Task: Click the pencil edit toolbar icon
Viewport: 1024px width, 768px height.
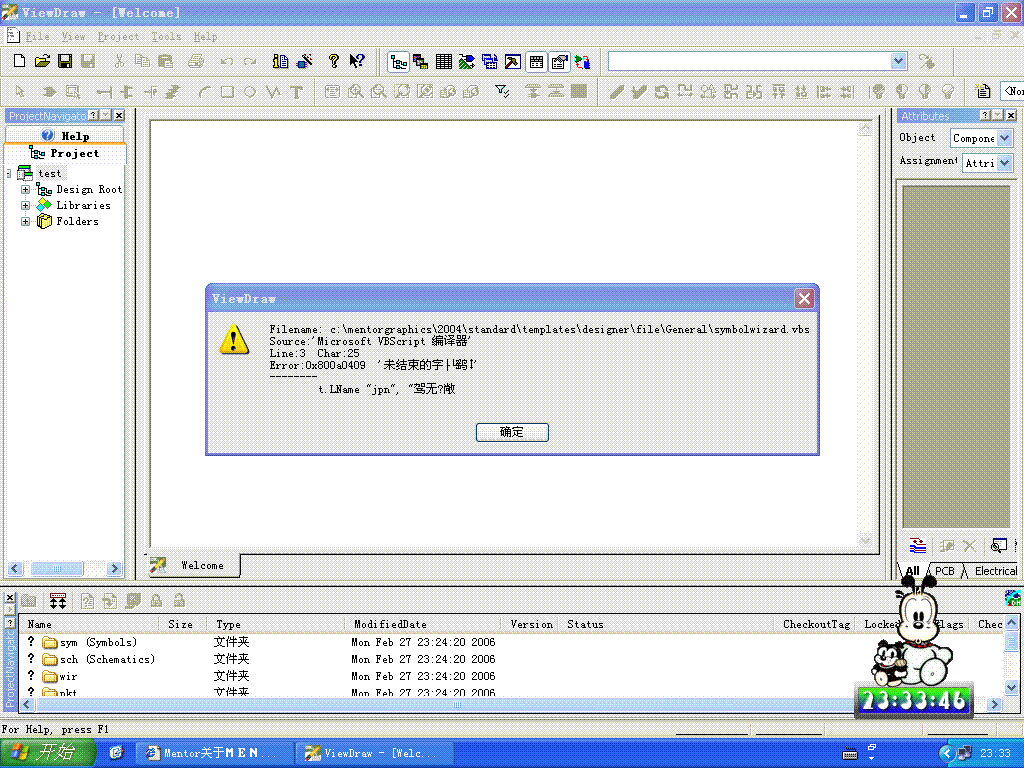Action: click(x=616, y=92)
